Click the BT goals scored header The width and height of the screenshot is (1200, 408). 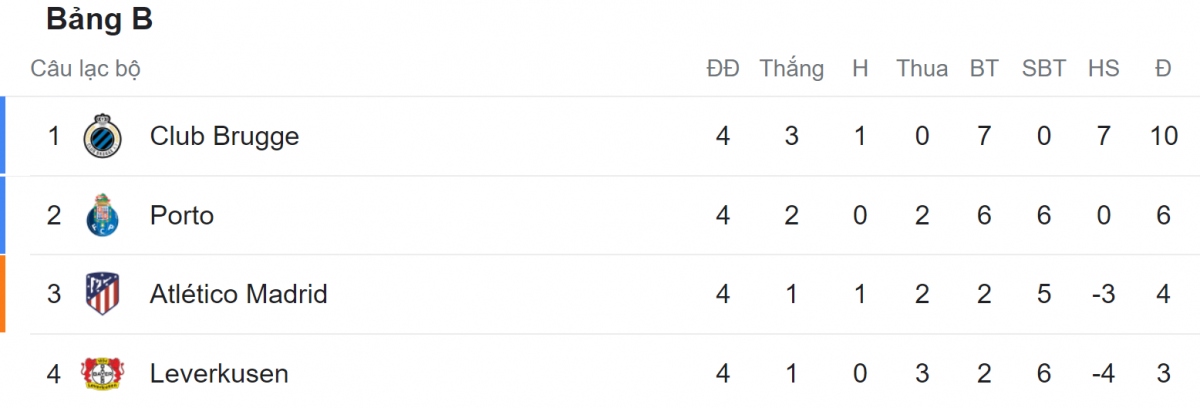984,69
